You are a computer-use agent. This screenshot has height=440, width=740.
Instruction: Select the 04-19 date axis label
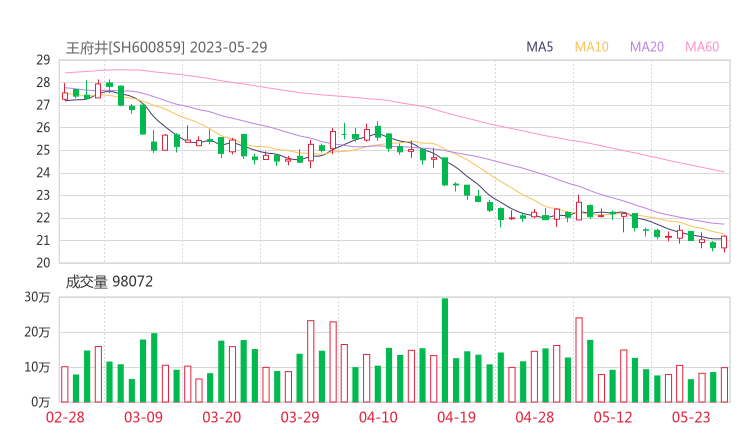456,418
